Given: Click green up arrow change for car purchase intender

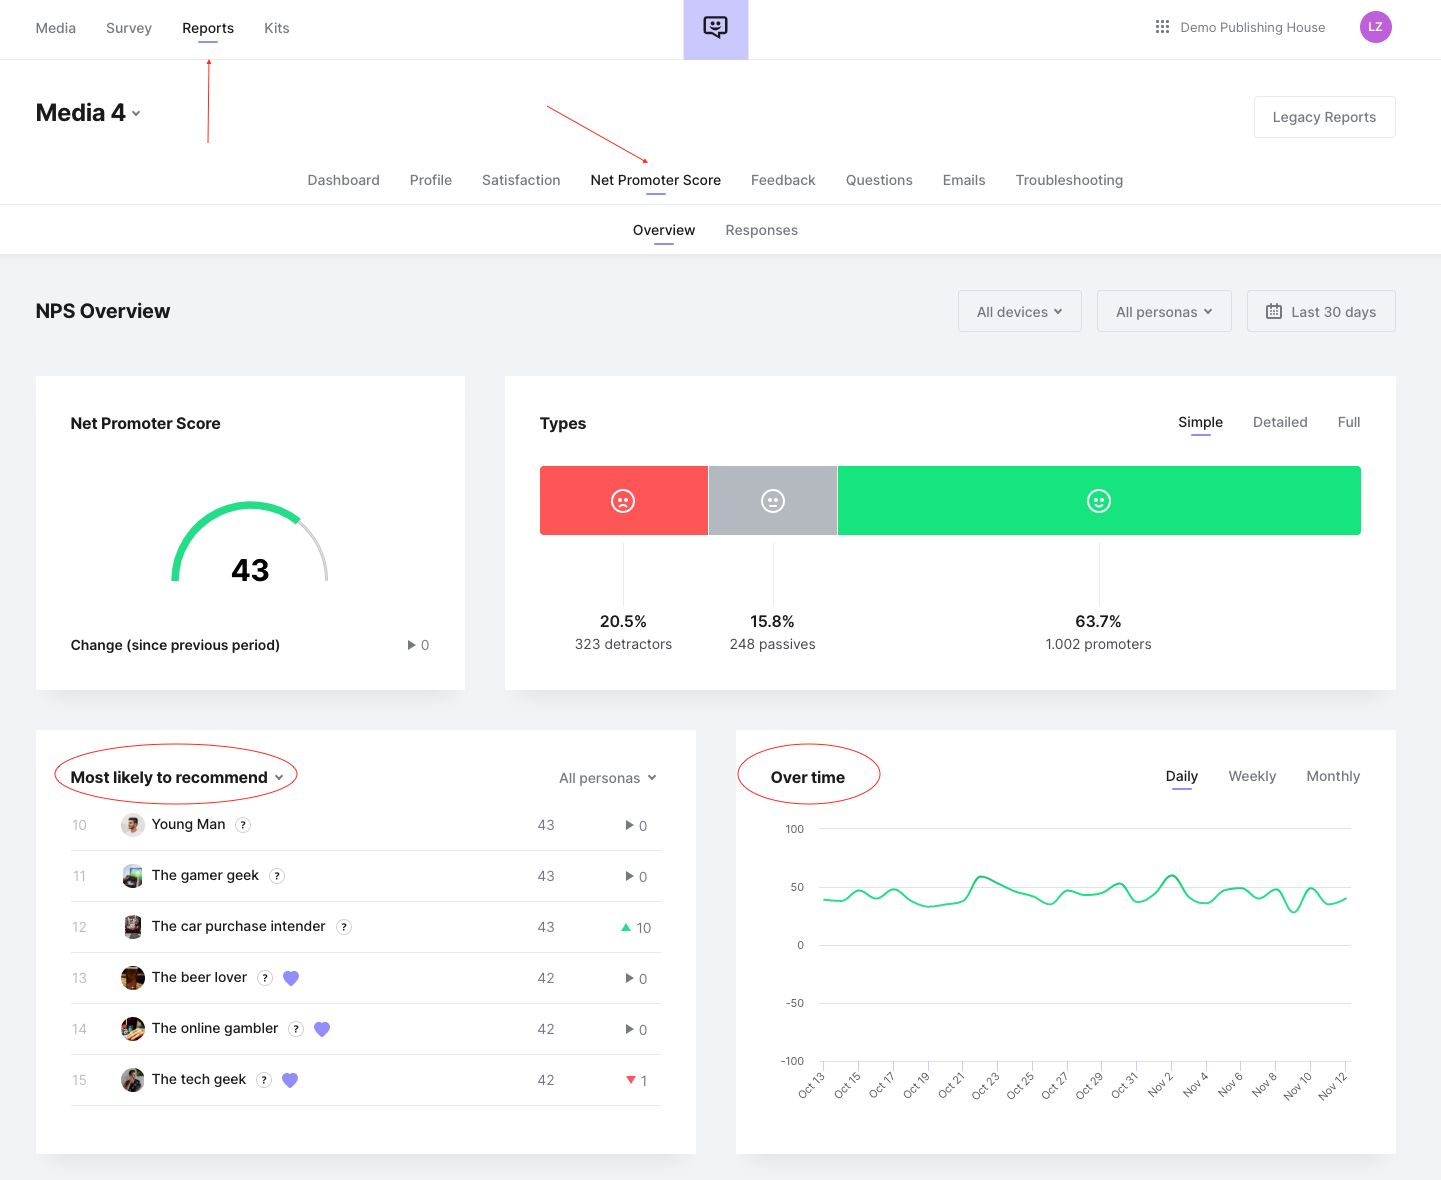Looking at the screenshot, I should [626, 927].
